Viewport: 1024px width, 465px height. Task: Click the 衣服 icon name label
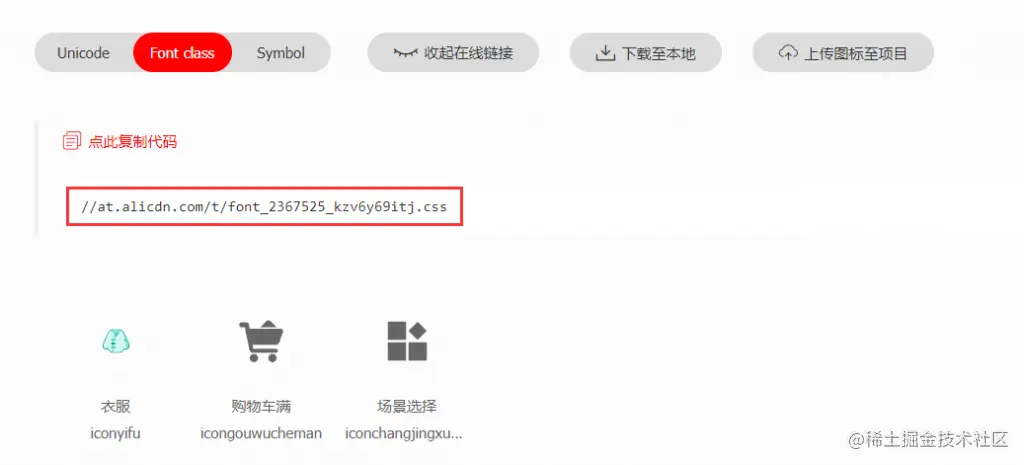coord(116,407)
